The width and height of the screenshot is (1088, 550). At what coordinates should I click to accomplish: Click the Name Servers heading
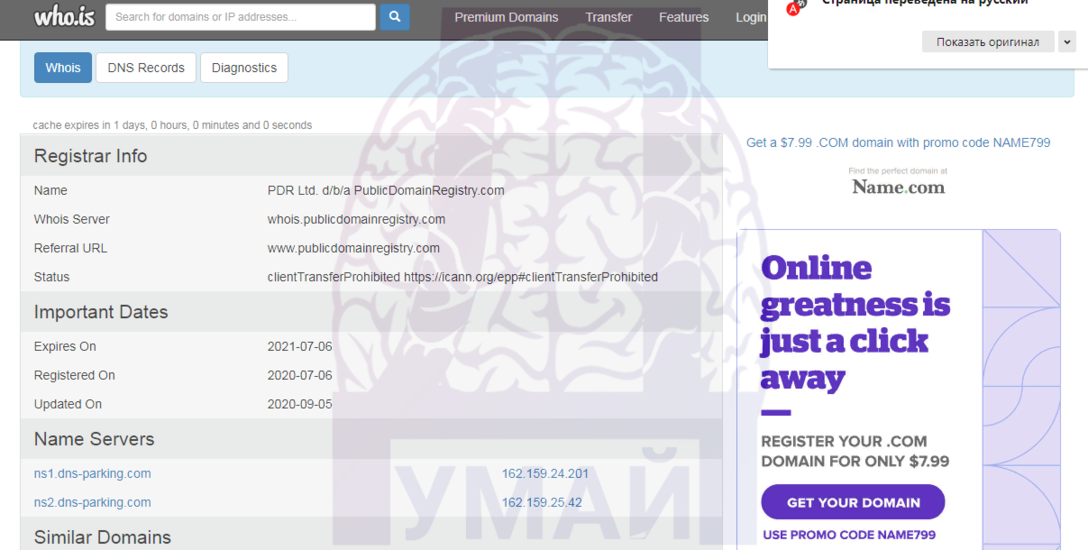(94, 439)
